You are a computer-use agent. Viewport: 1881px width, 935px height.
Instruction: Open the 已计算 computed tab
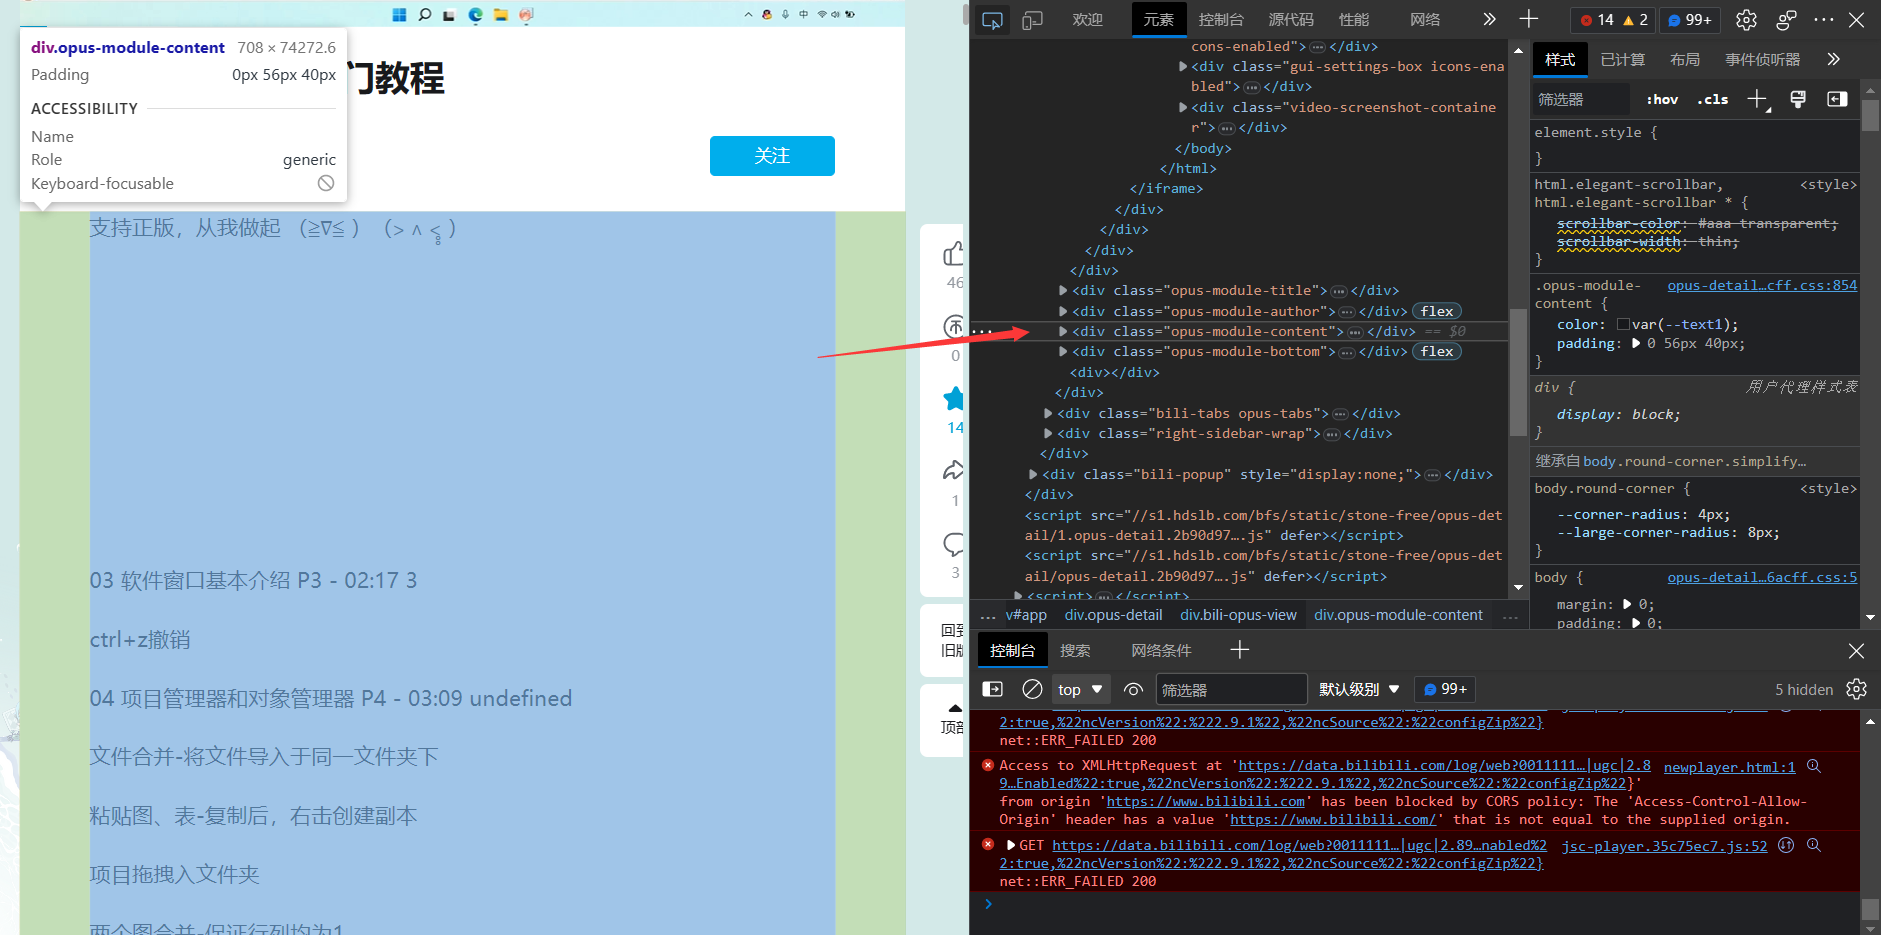click(x=1622, y=60)
